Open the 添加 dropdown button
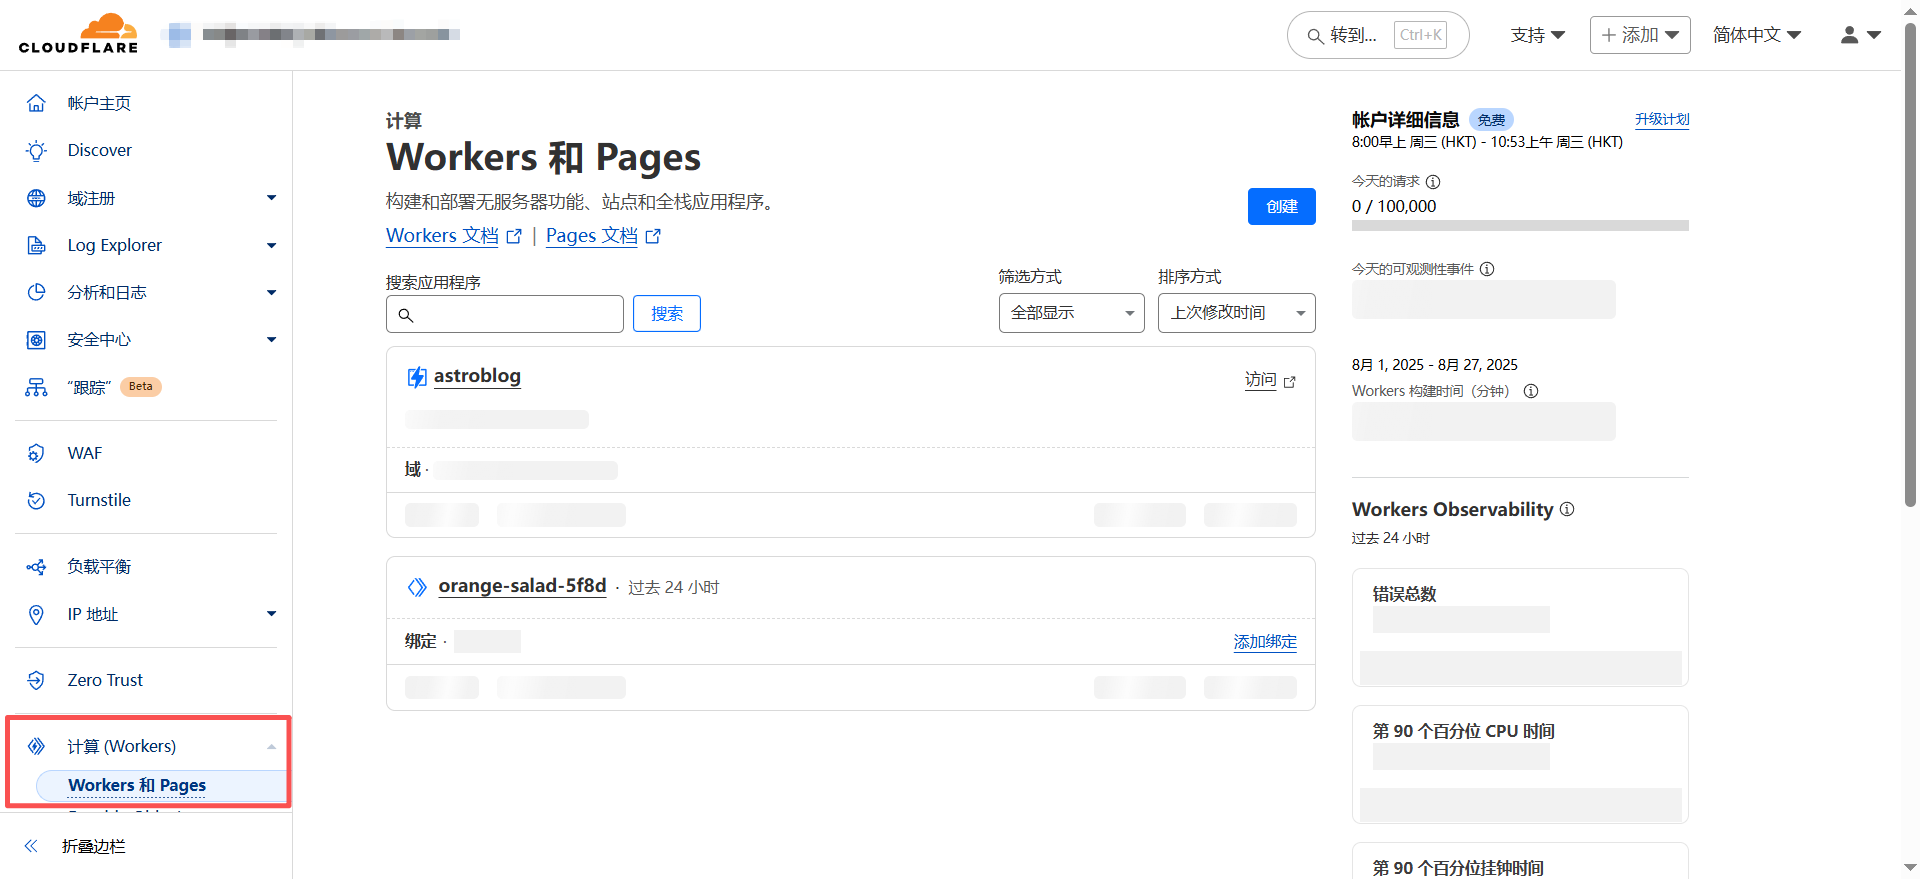Screen dimensions: 1920x879 tap(1640, 35)
